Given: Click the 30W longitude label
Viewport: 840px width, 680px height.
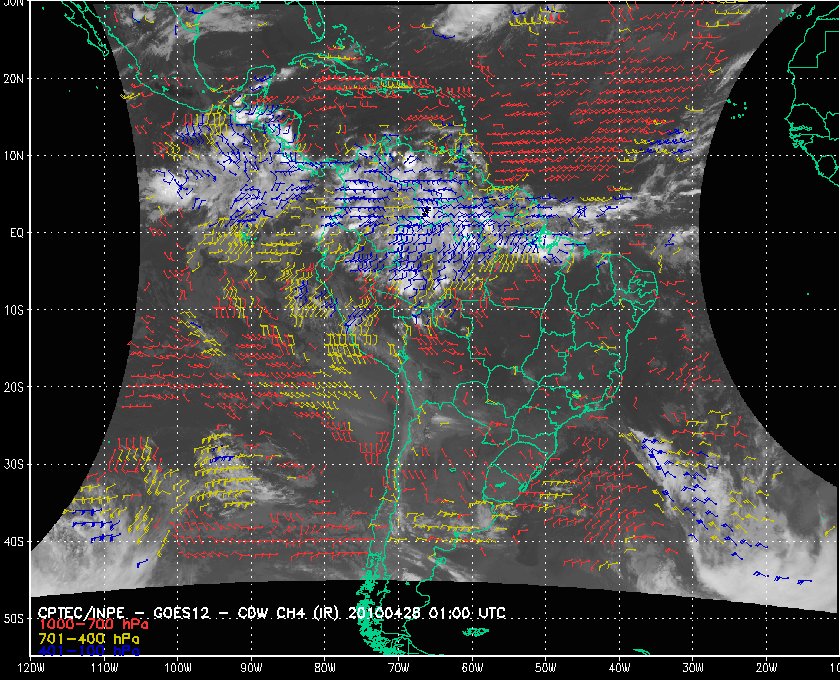Looking at the screenshot, I should (x=693, y=668).
